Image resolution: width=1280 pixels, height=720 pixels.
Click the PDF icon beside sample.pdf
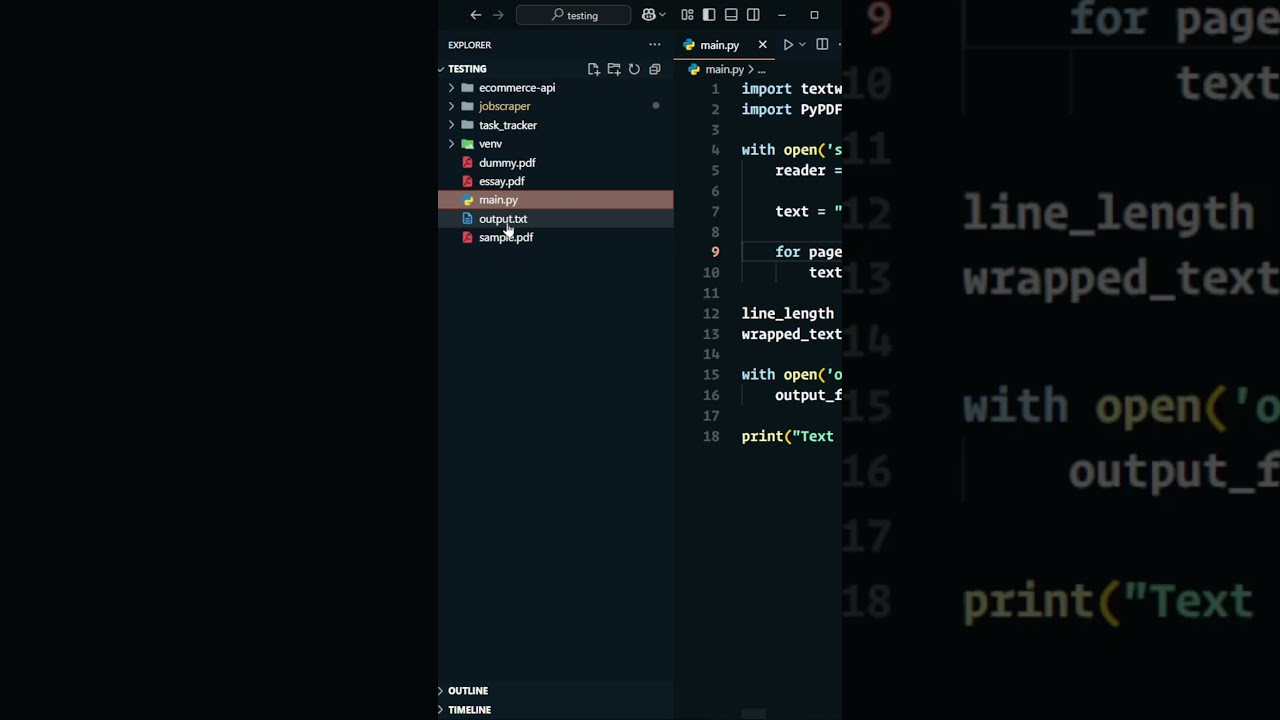(x=467, y=238)
